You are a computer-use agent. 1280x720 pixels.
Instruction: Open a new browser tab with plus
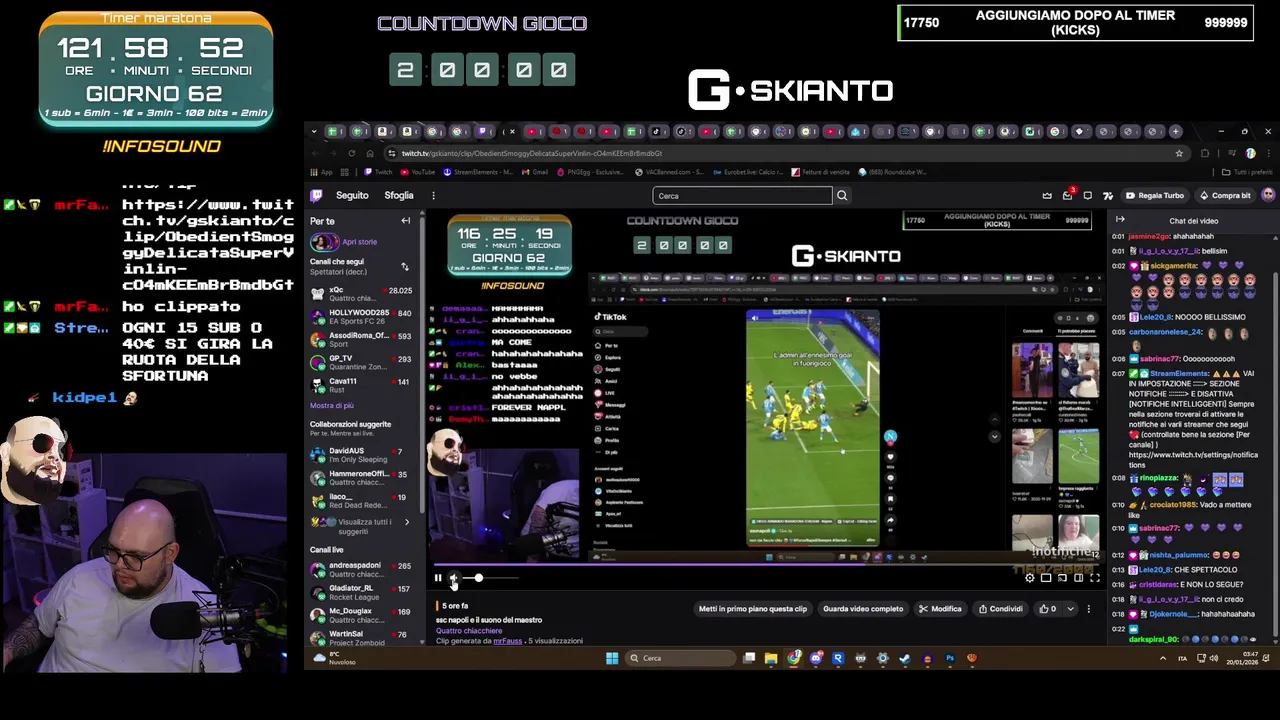pos(1177,132)
